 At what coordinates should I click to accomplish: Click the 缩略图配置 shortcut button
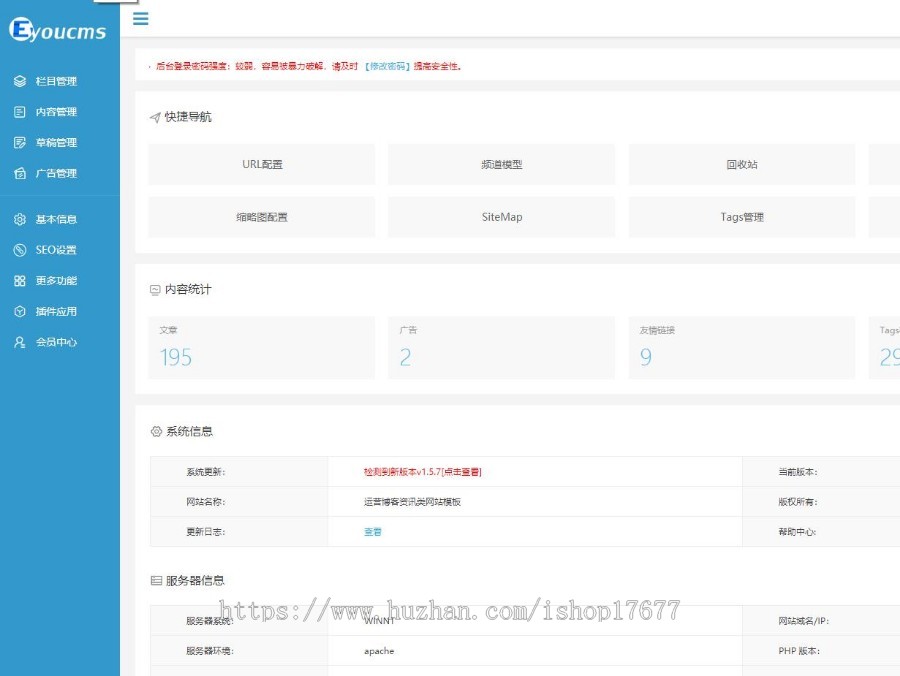coord(262,217)
